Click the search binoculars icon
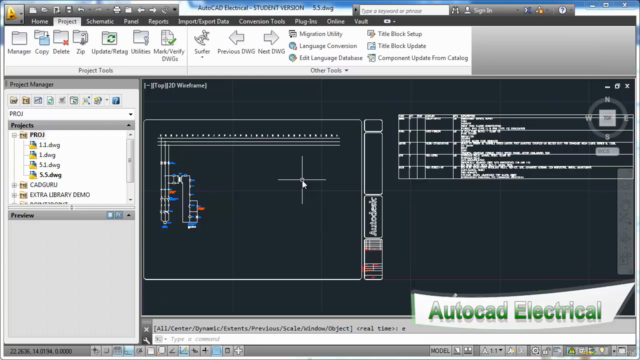The image size is (640, 360). click(455, 11)
